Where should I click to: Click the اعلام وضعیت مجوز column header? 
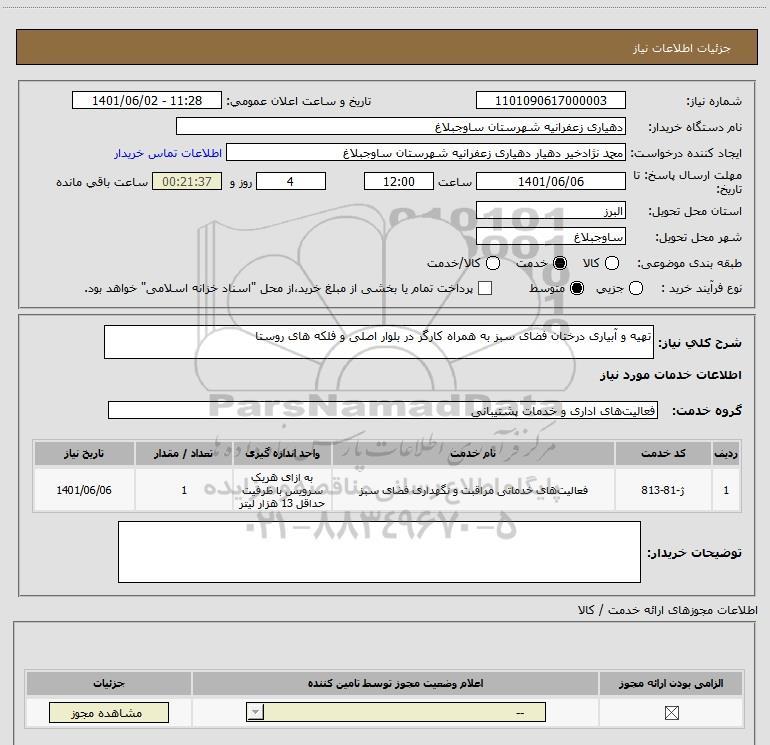click(x=395, y=683)
